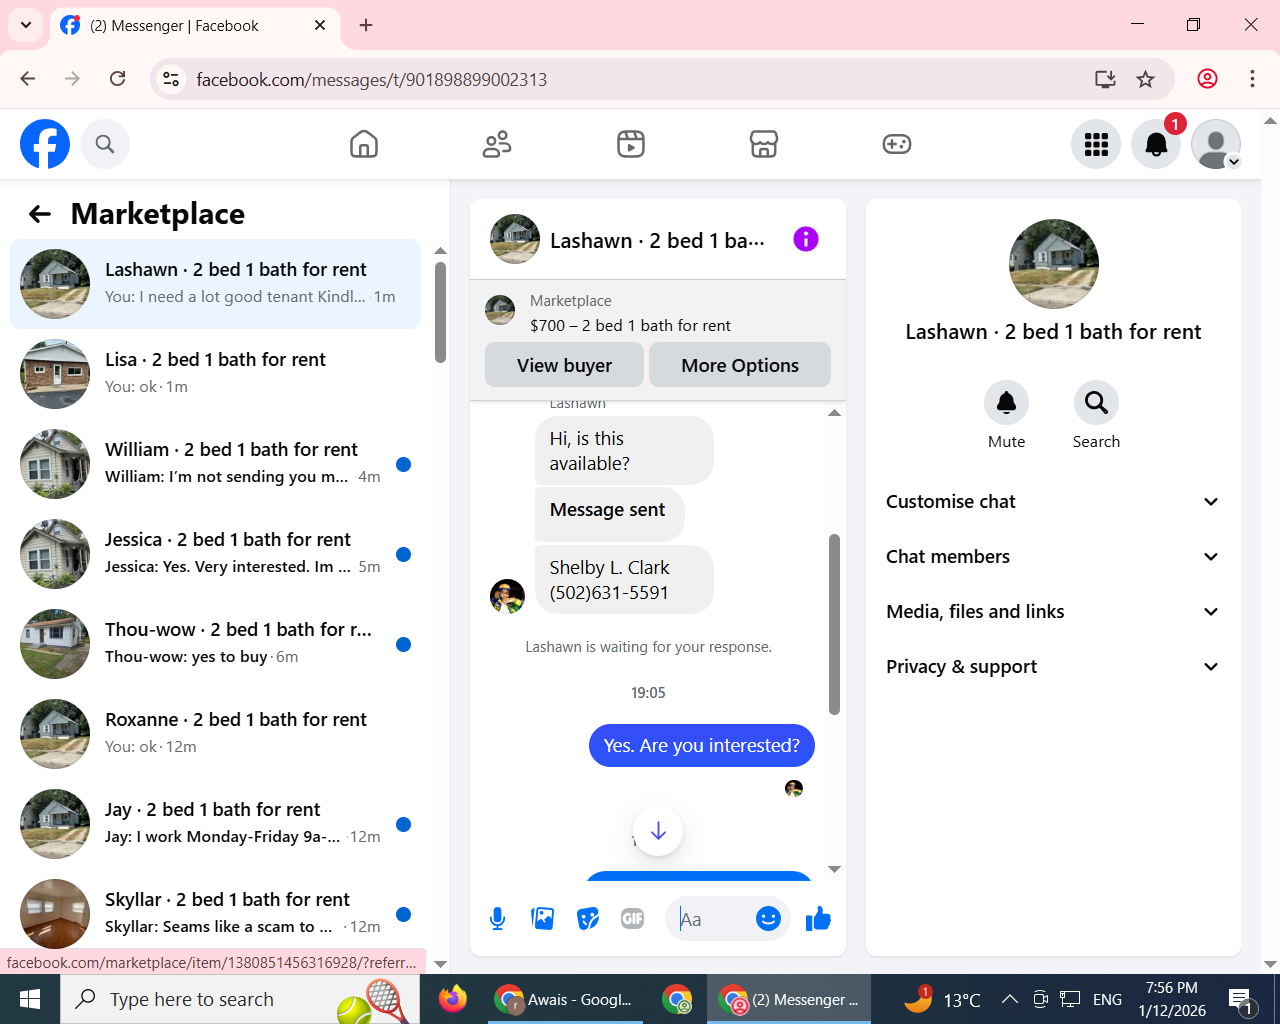
Task: Open the account profile picture menu
Action: [x=1216, y=144]
